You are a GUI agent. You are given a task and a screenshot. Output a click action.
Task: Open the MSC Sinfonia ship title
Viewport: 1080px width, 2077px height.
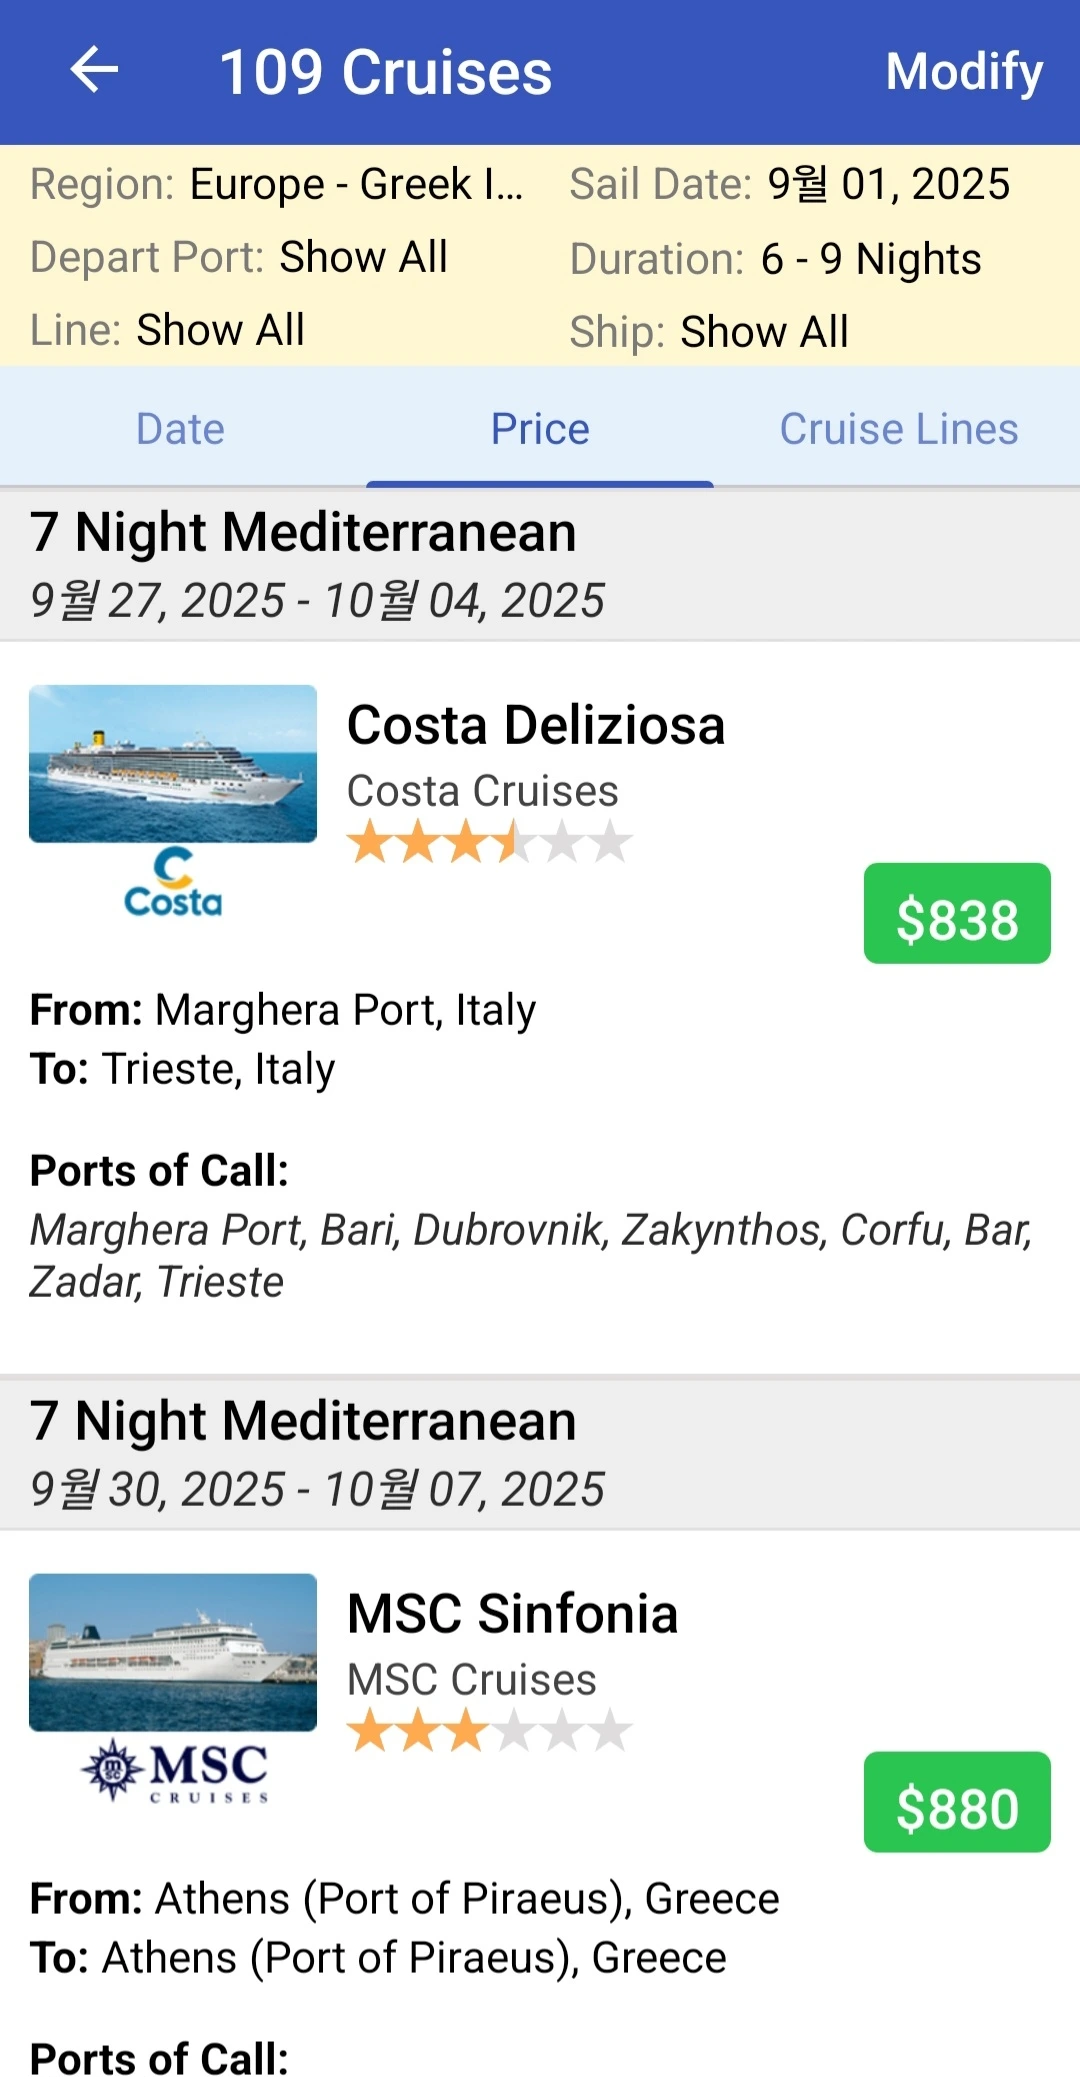(x=512, y=1613)
